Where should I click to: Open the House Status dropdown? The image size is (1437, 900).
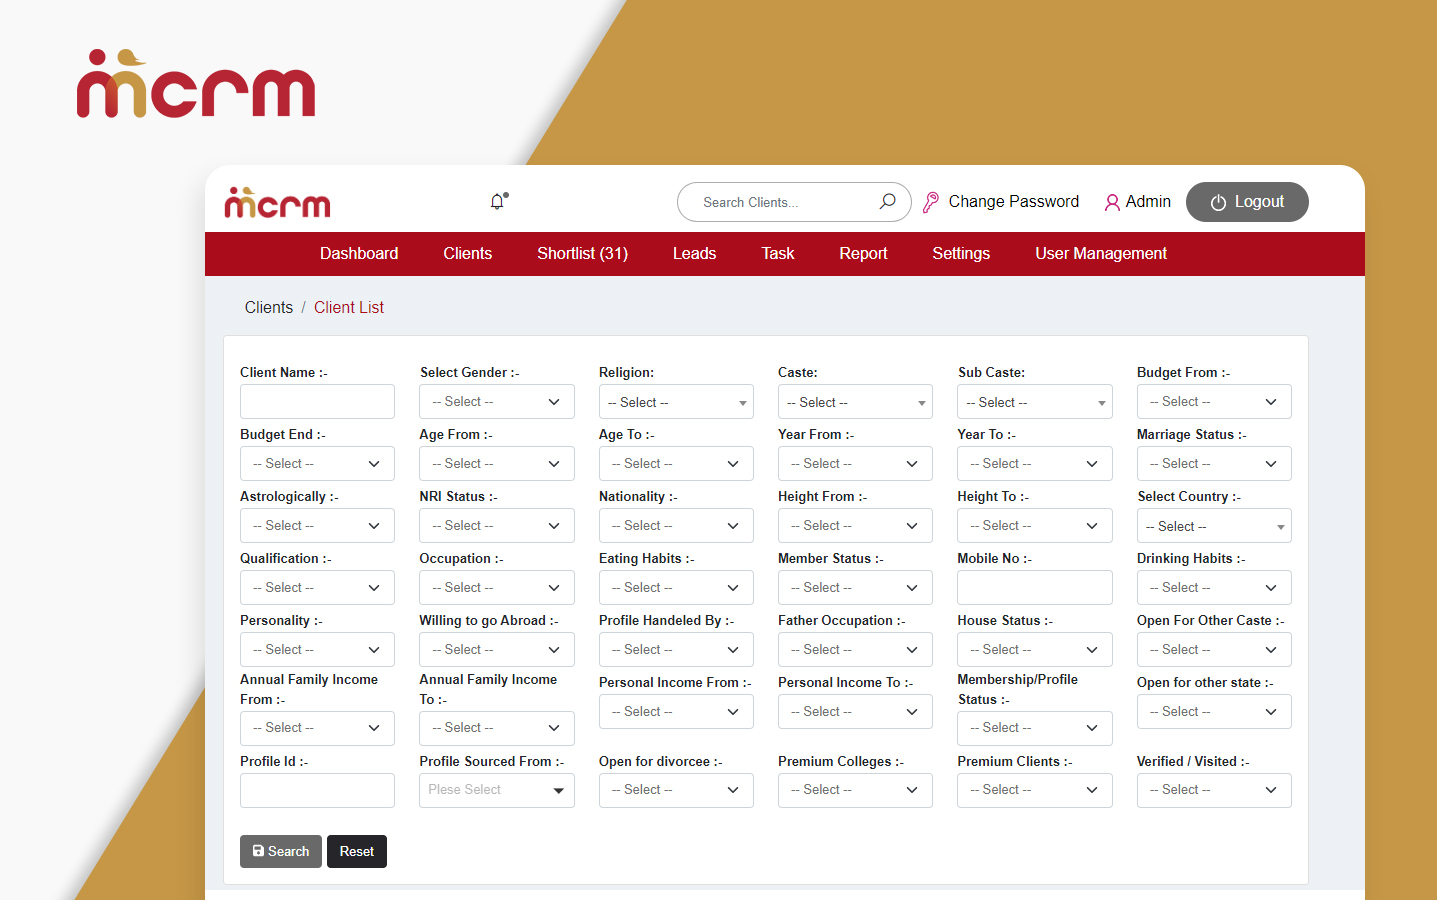pyautogui.click(x=1034, y=650)
